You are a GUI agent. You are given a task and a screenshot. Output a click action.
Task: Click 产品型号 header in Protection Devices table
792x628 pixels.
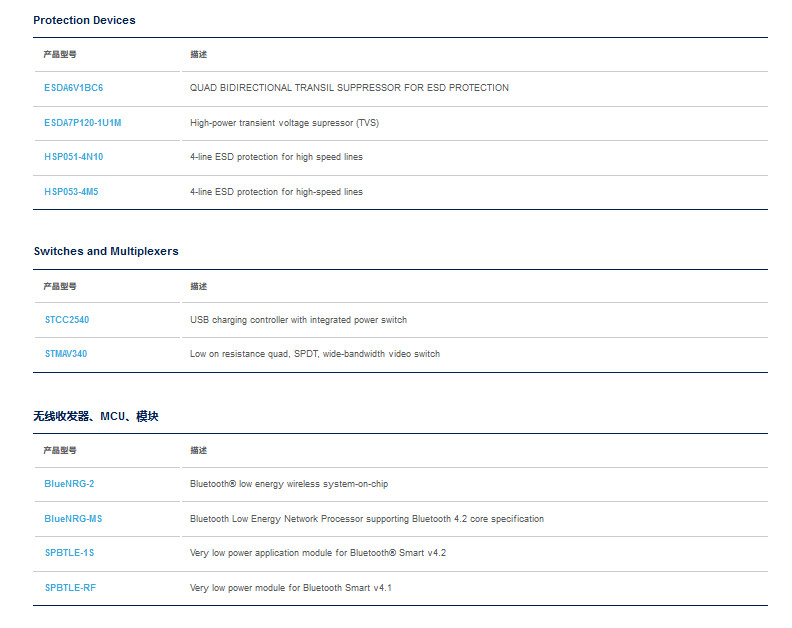click(60, 55)
